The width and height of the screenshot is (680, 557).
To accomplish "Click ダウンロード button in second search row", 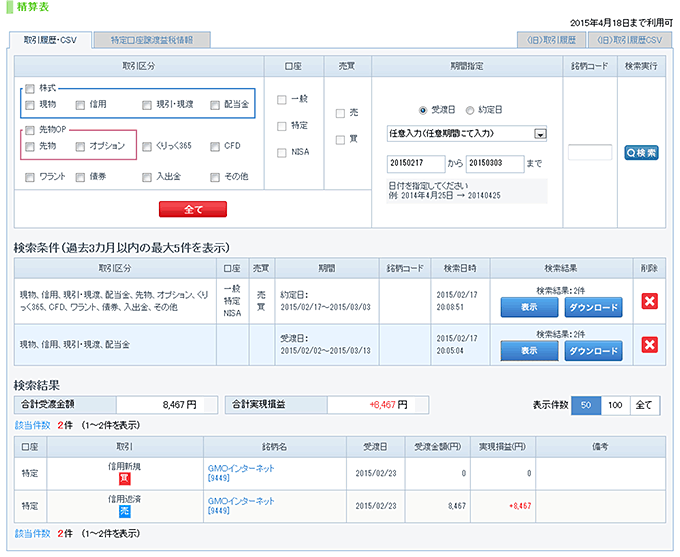I will (593, 351).
